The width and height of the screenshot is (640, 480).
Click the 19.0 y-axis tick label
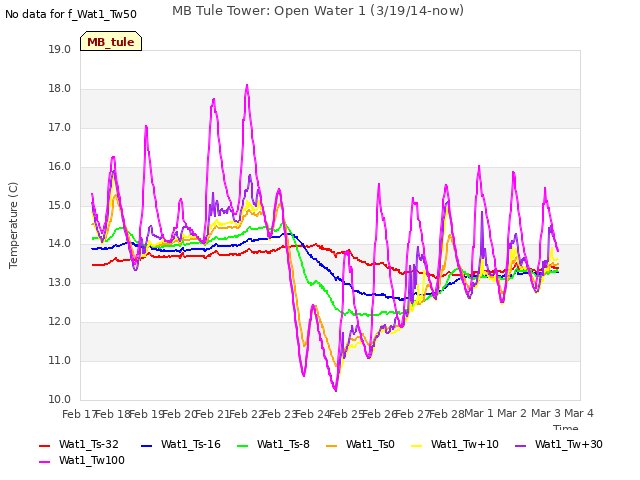[x=60, y=49]
